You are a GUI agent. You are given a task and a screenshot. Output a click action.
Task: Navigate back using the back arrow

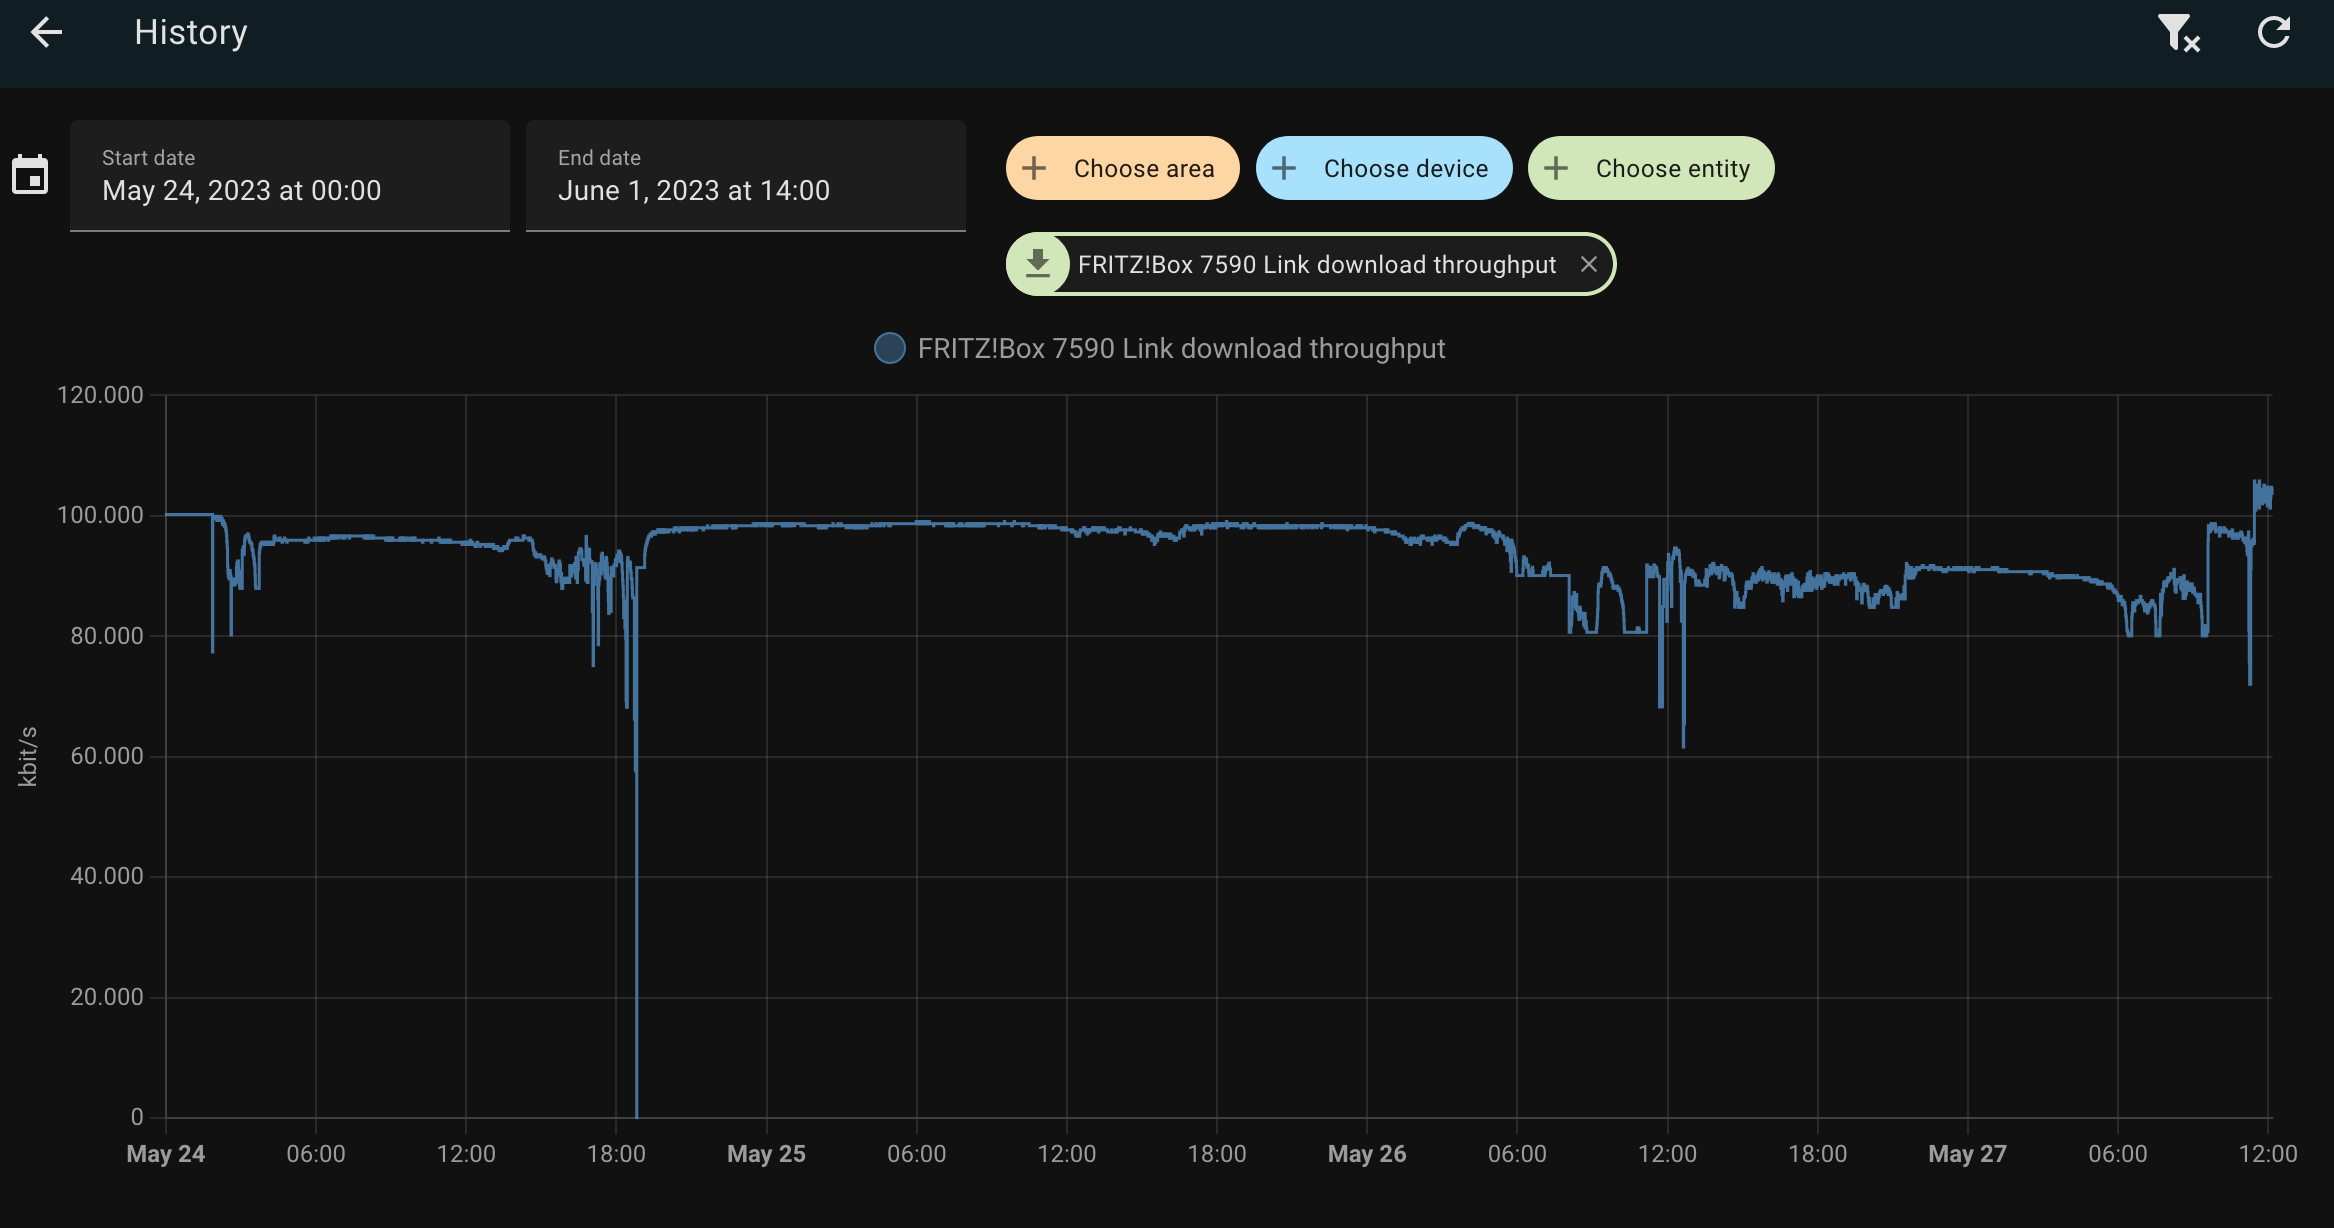coord(46,31)
